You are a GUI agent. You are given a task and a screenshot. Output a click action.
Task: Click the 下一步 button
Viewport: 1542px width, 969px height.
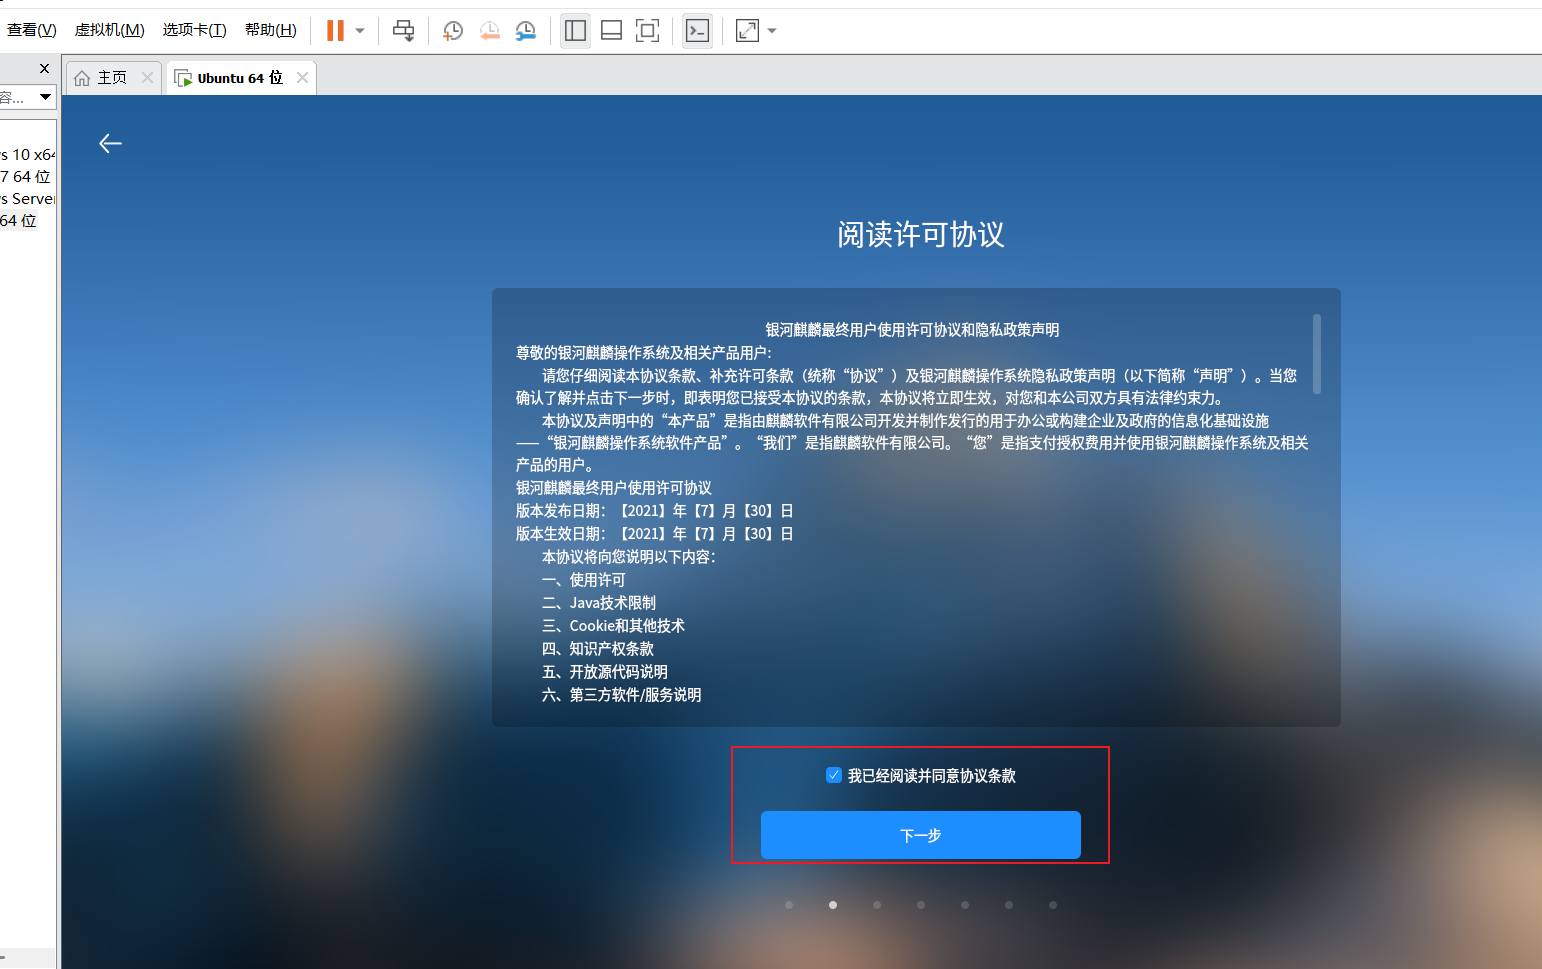click(921, 835)
